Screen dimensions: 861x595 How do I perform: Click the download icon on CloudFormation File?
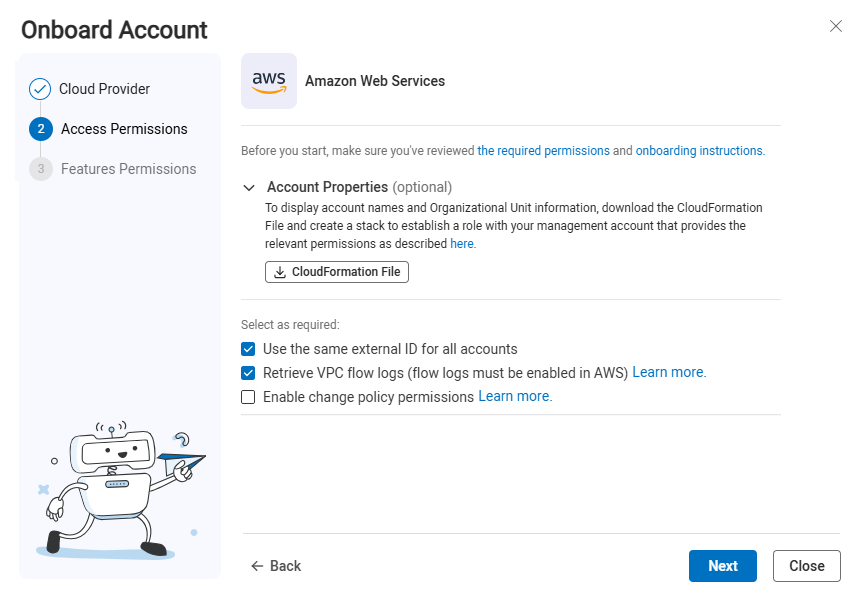pyautogui.click(x=280, y=272)
